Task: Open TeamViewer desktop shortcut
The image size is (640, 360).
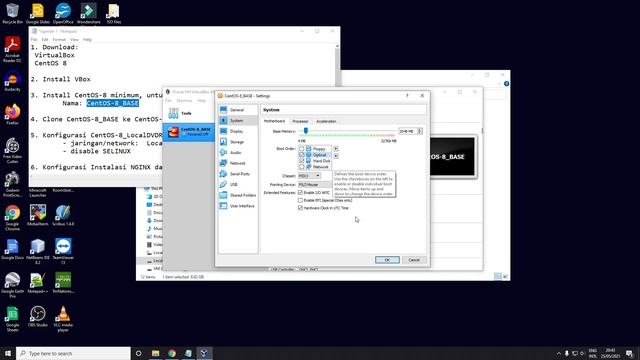Action: tap(63, 251)
